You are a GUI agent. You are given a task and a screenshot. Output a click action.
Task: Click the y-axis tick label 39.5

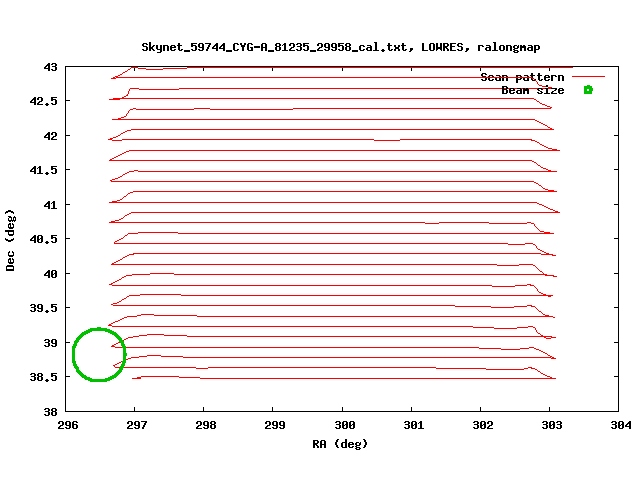[x=44, y=308]
